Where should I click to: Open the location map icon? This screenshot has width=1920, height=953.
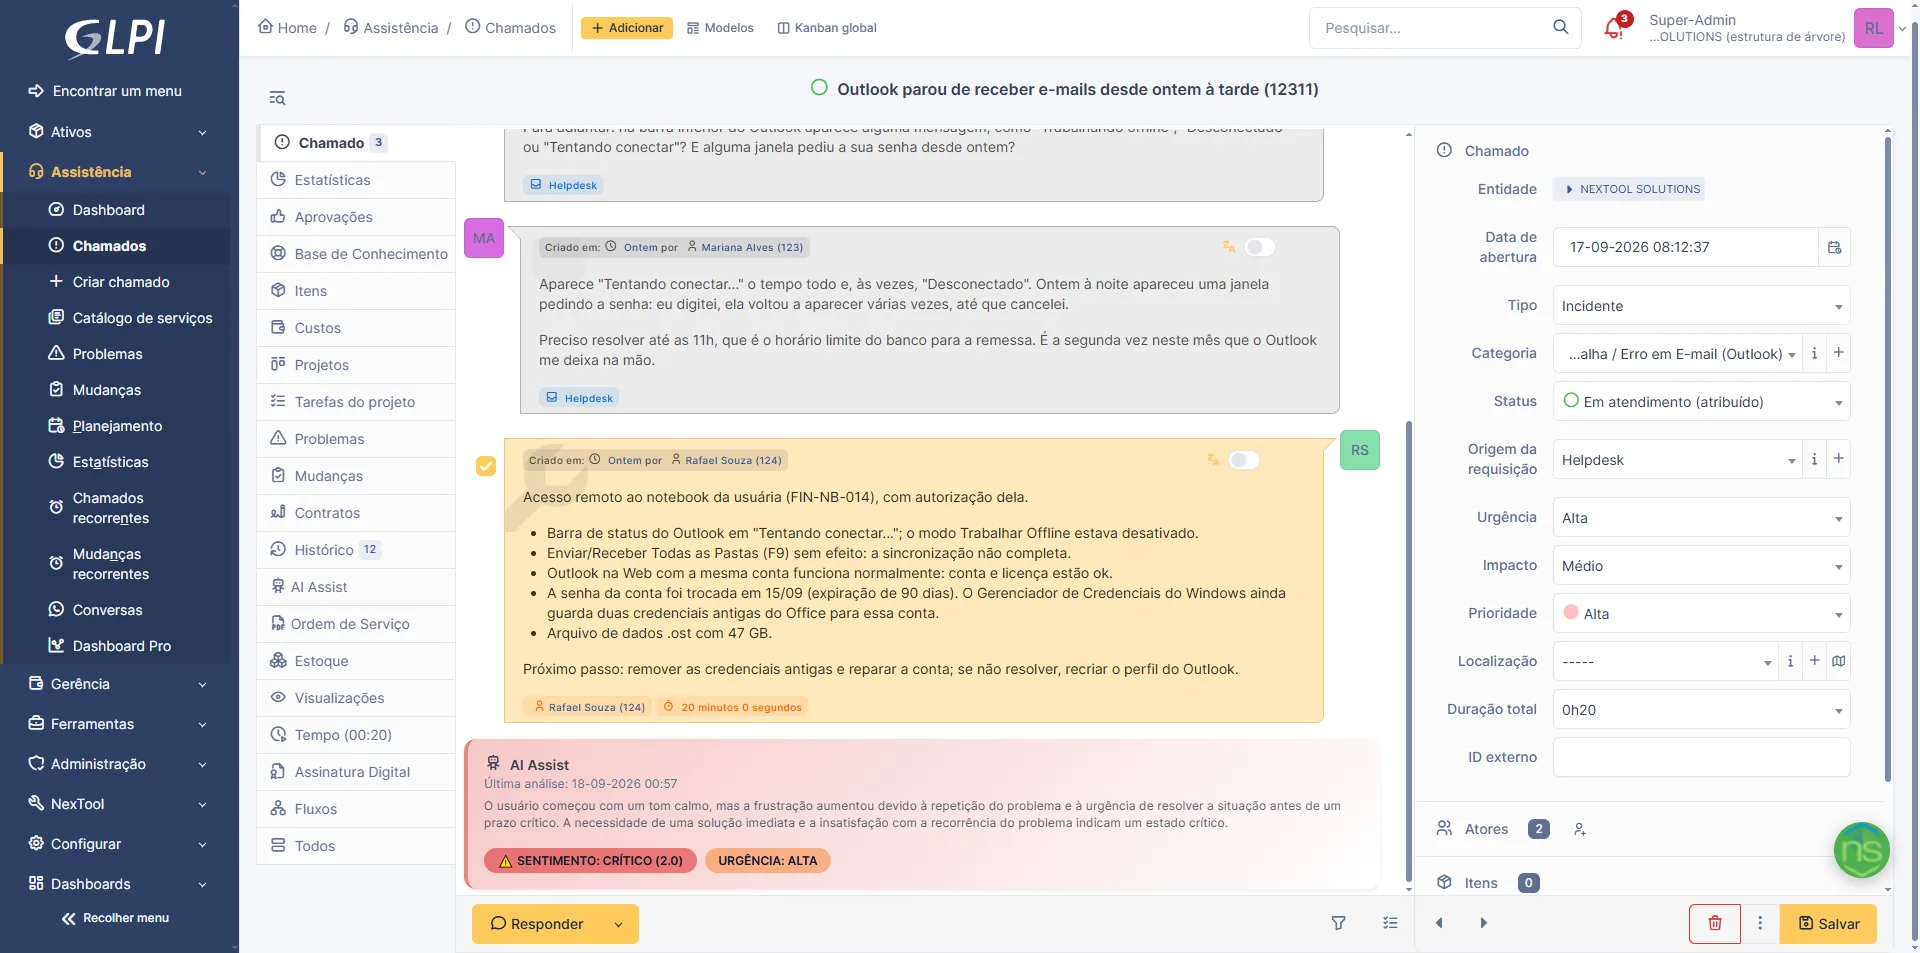(x=1838, y=661)
